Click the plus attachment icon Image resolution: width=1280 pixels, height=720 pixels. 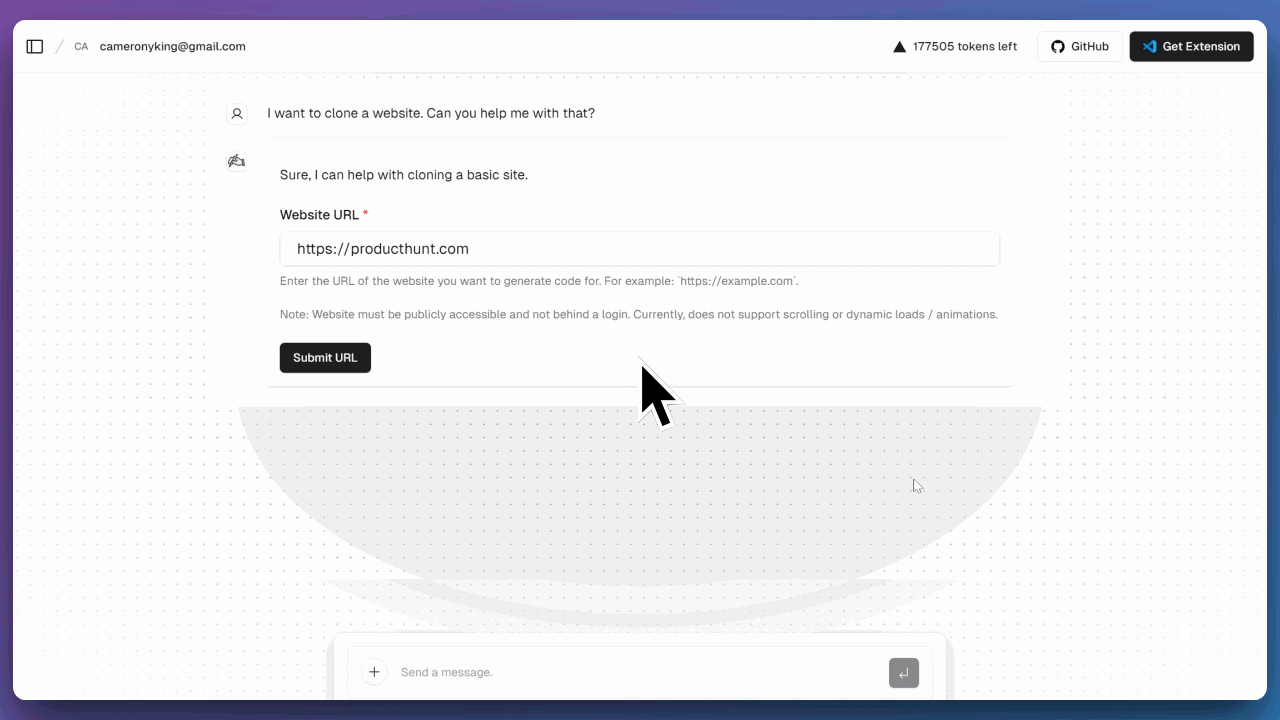coord(375,673)
